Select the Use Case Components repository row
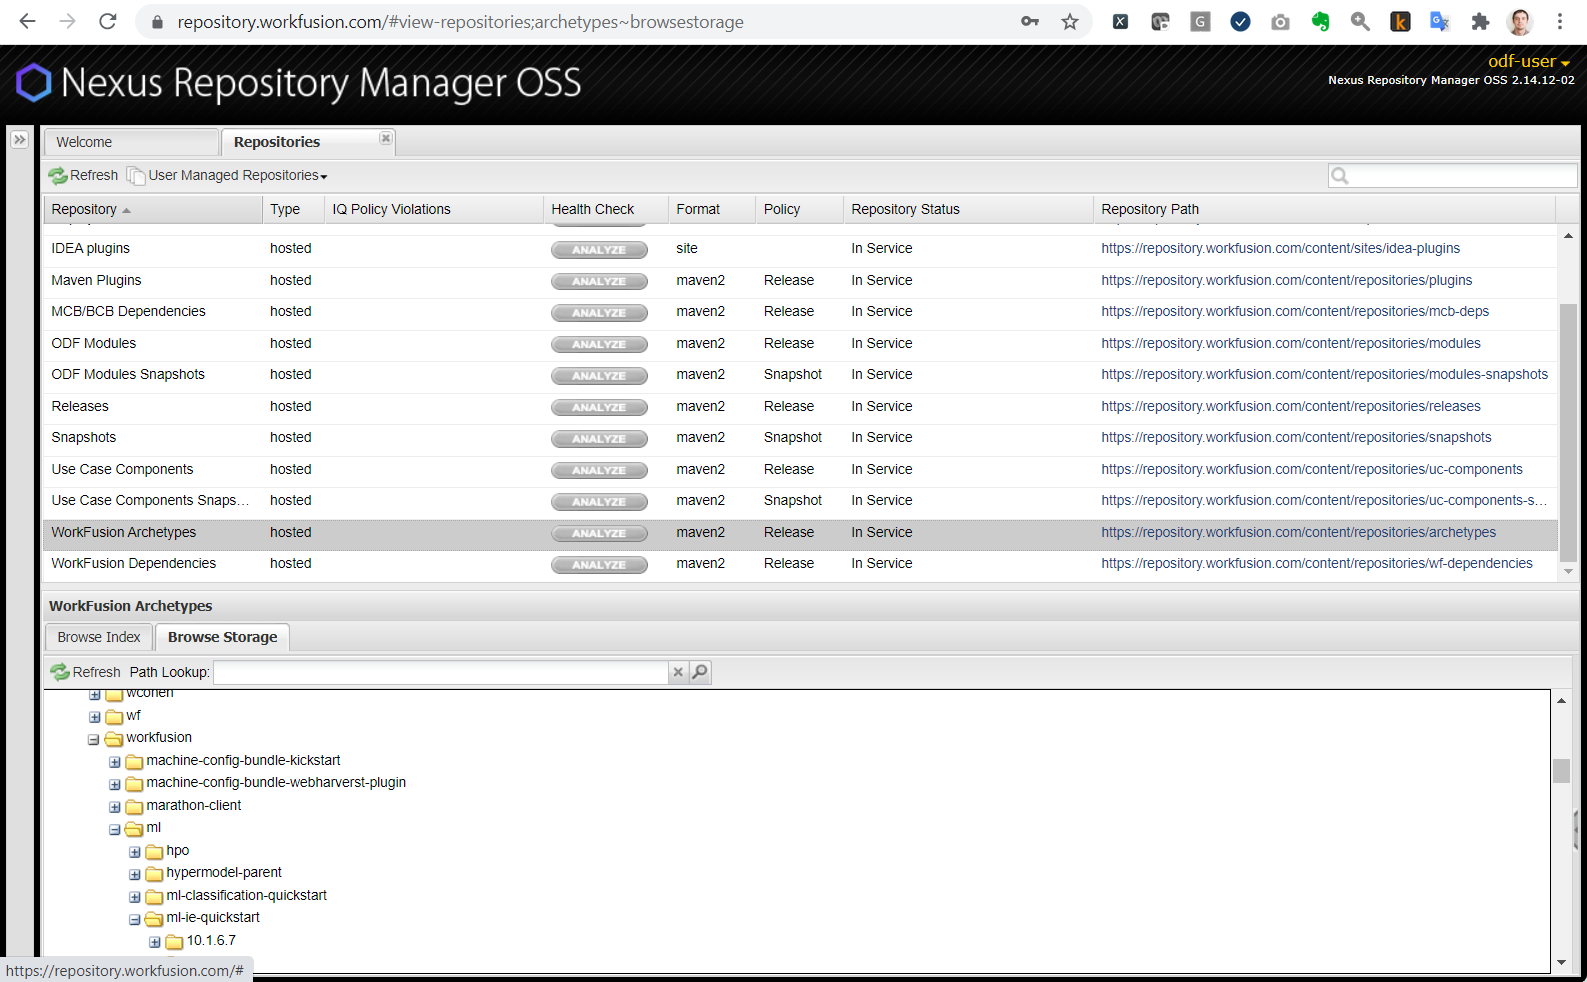The image size is (1587, 982). point(800,470)
